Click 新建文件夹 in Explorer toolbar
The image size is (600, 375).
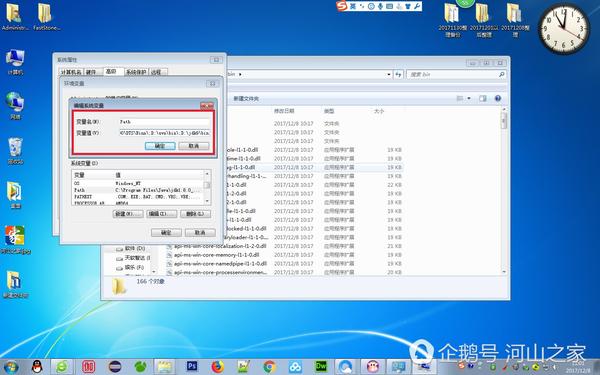[246, 99]
